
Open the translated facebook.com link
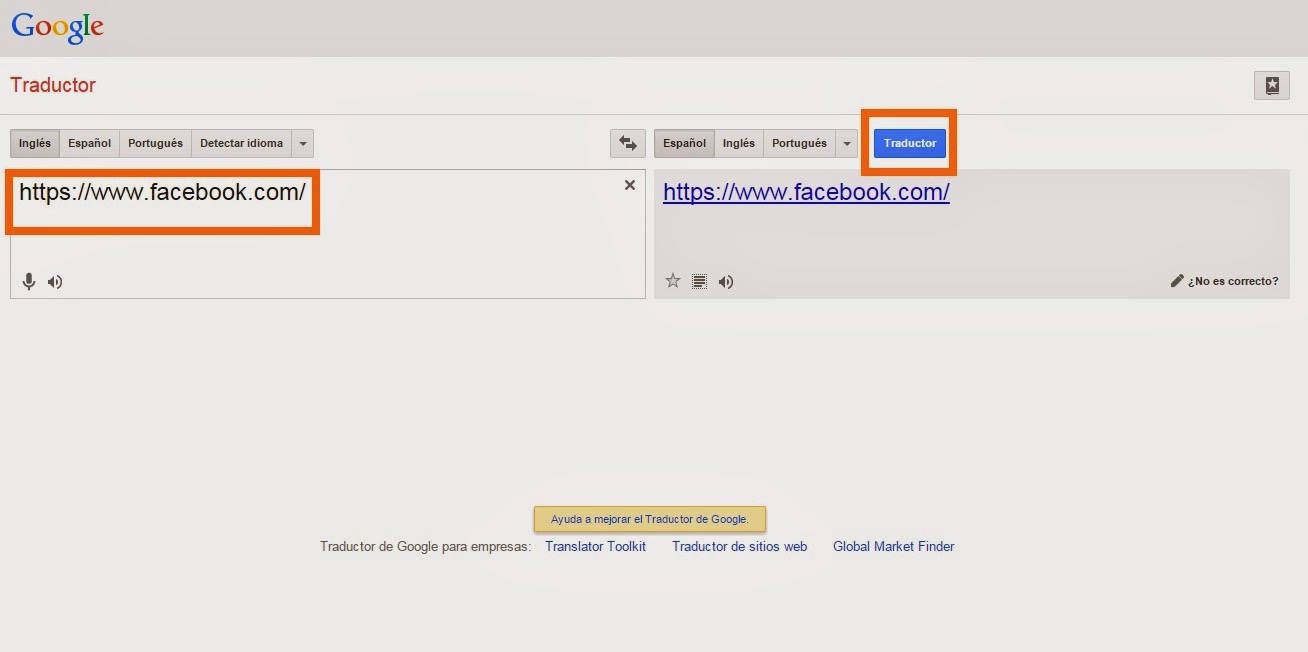(806, 192)
